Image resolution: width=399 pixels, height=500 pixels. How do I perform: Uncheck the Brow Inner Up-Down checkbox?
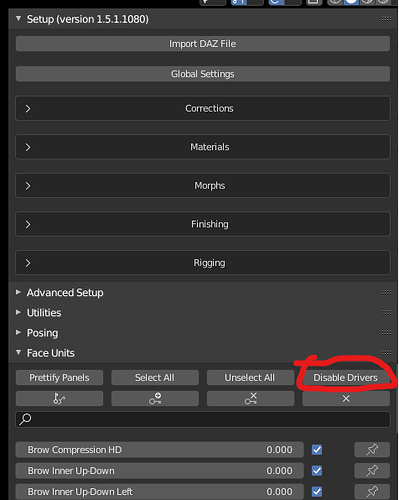pyautogui.click(x=317, y=471)
